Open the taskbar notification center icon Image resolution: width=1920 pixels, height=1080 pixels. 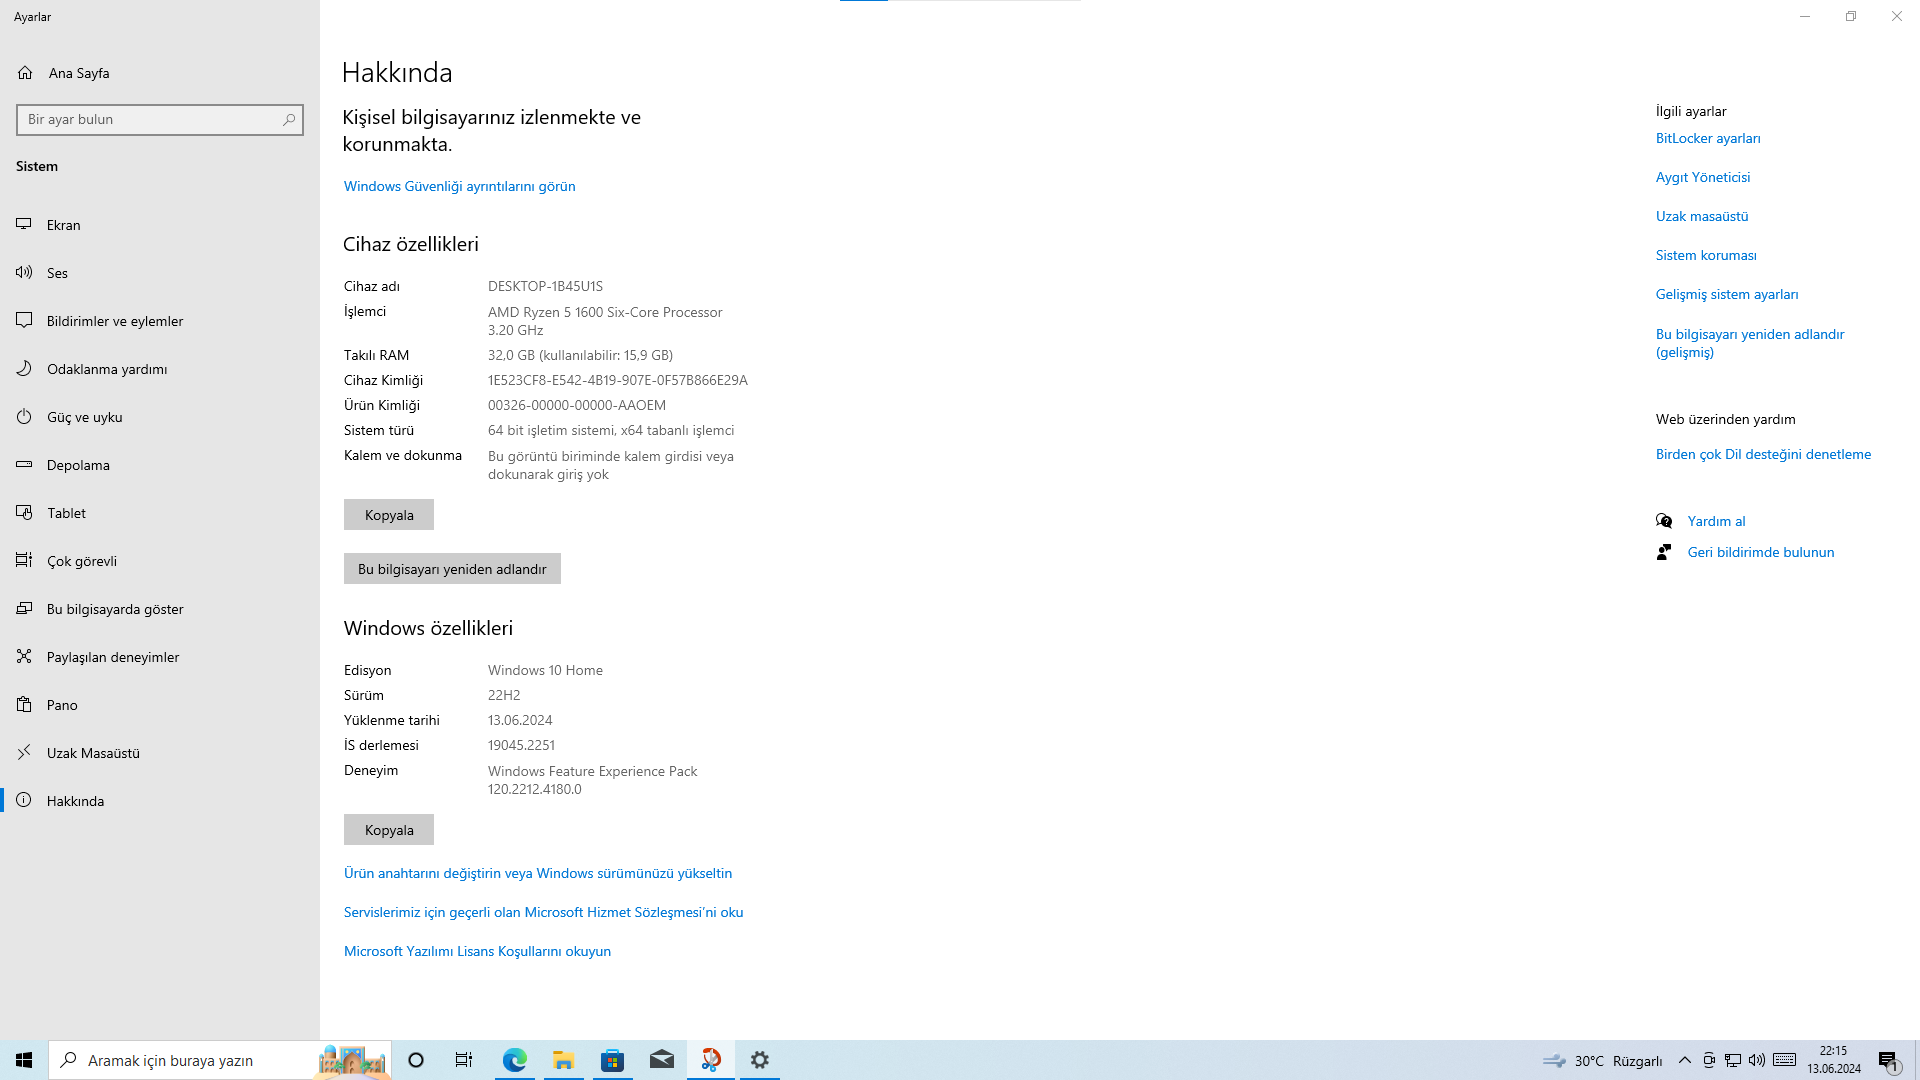point(1887,1060)
